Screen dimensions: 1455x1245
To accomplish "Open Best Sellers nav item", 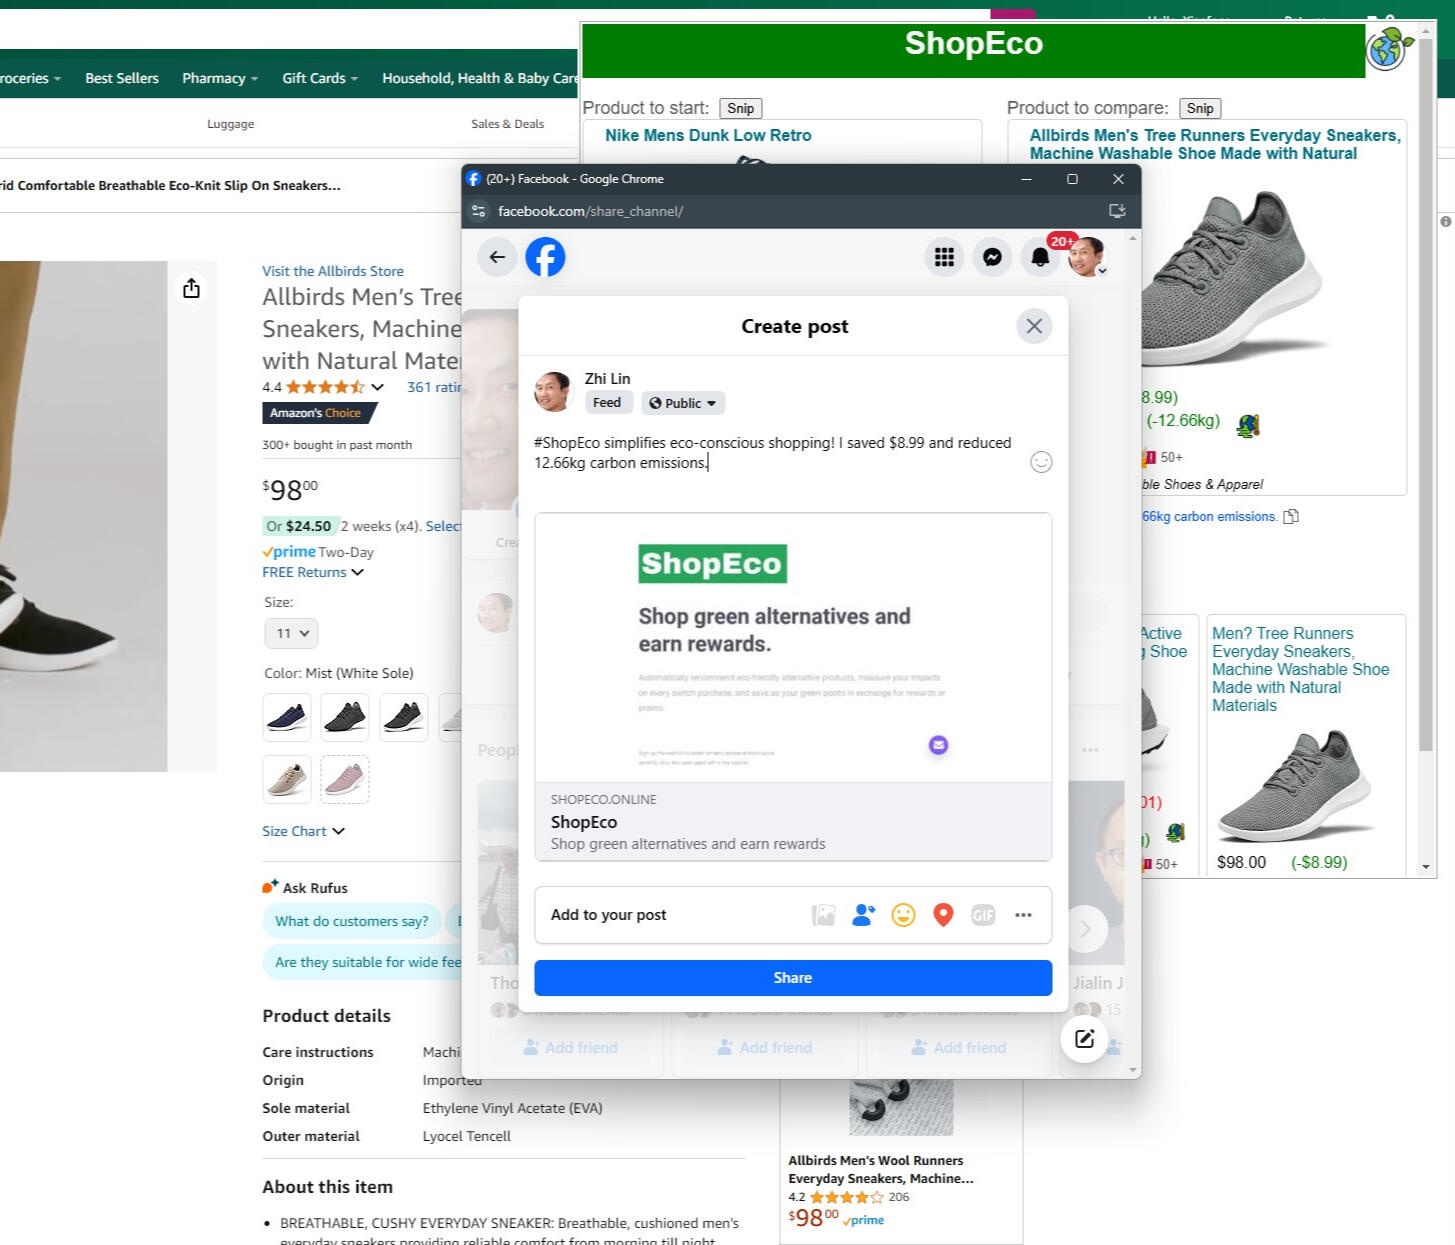I will pyautogui.click(x=122, y=78).
